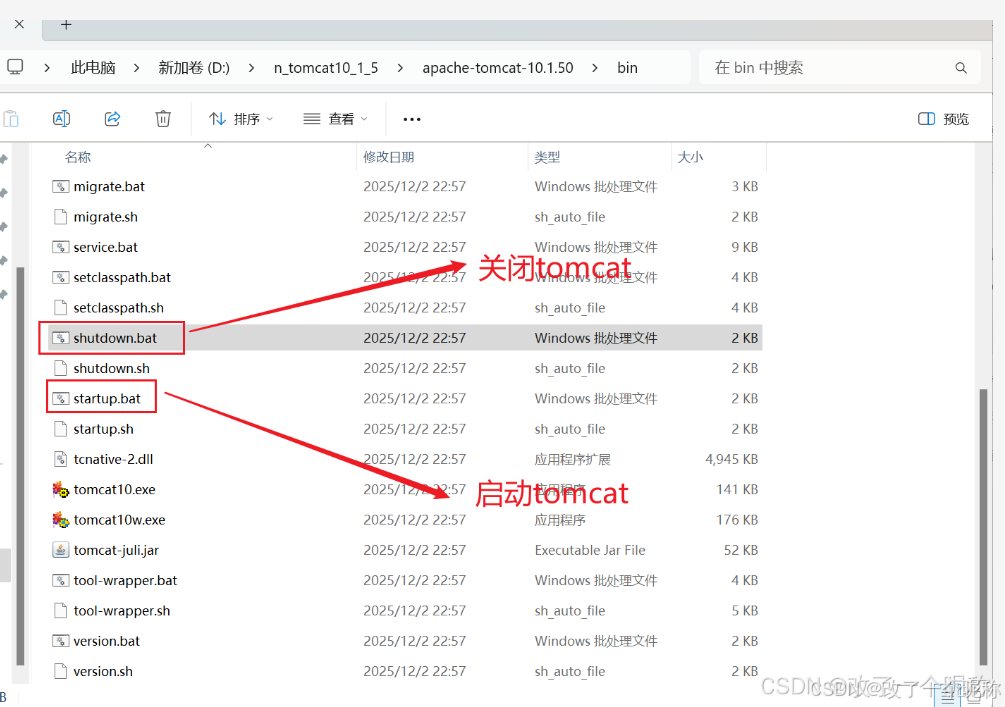
Task: Go to 新加卷 (D:) in the breadcrumb
Action: point(194,68)
